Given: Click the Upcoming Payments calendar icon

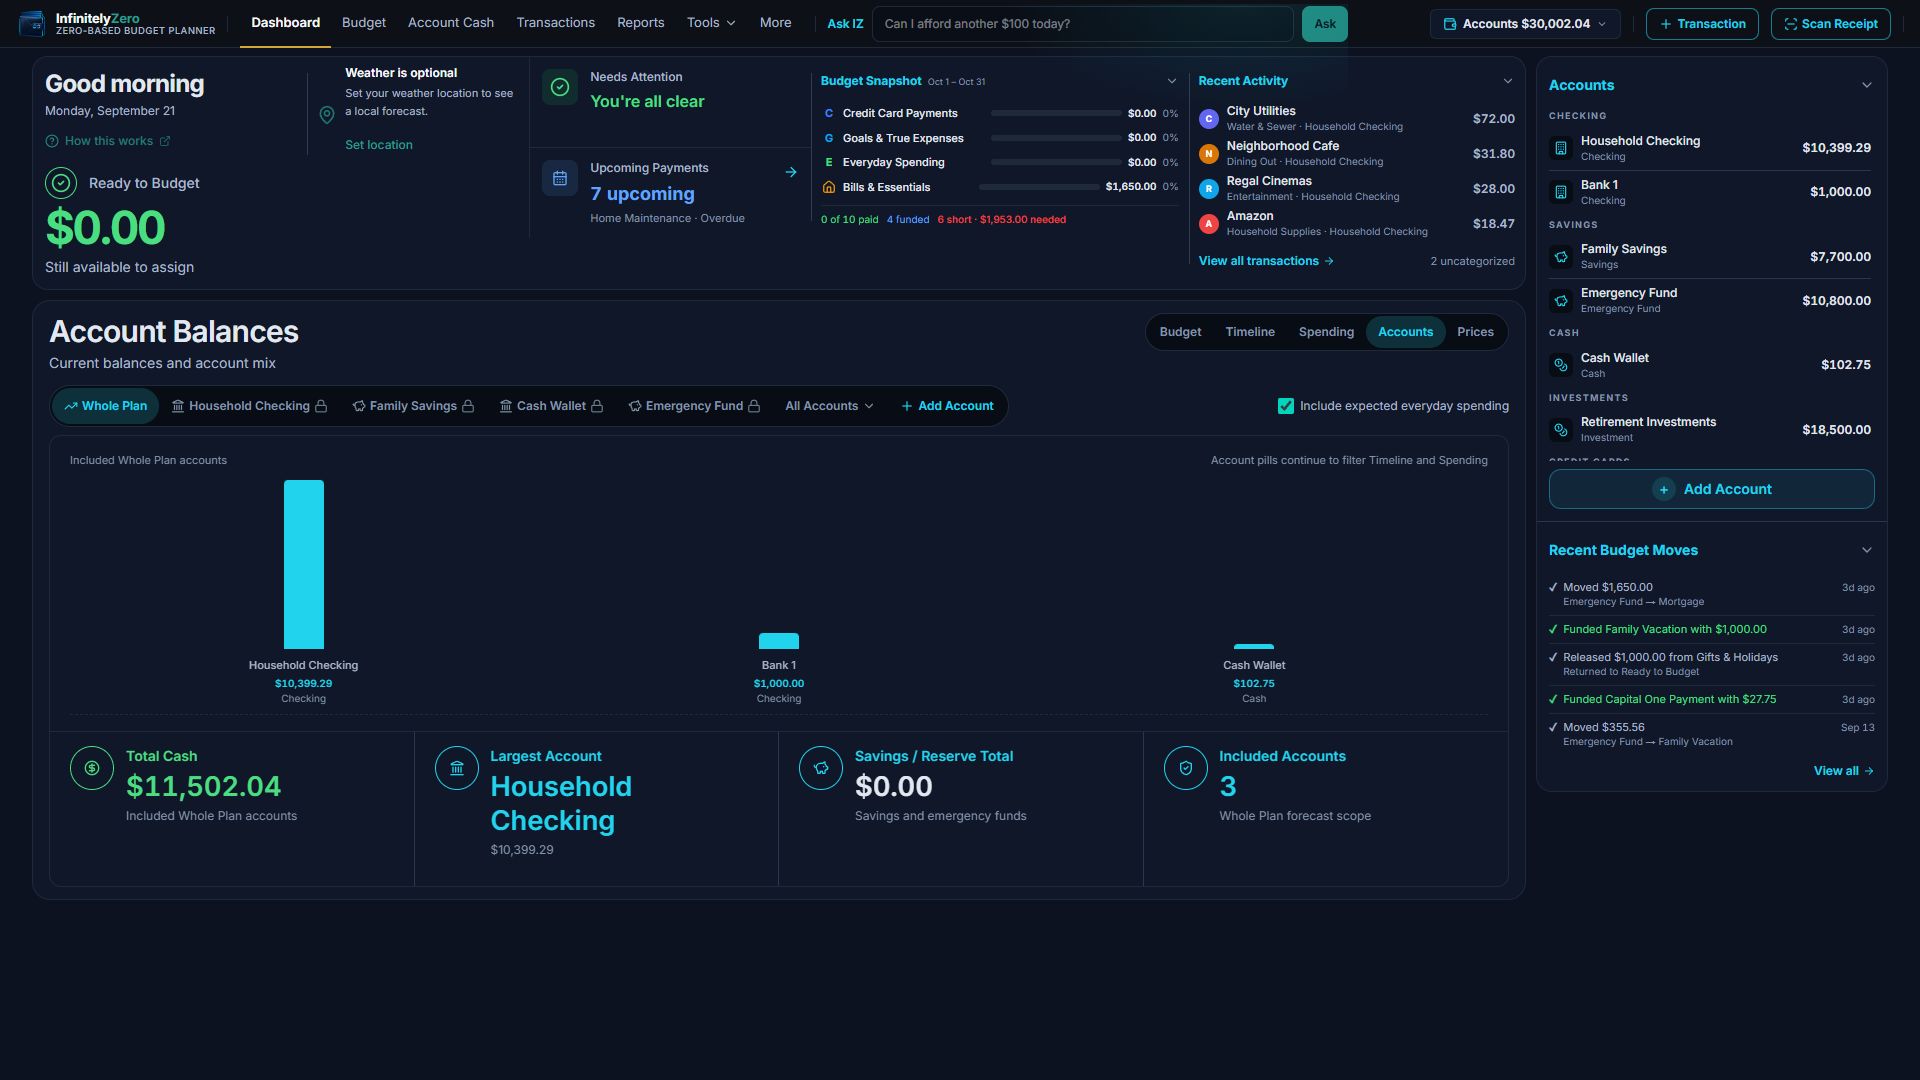Looking at the screenshot, I should click(560, 178).
